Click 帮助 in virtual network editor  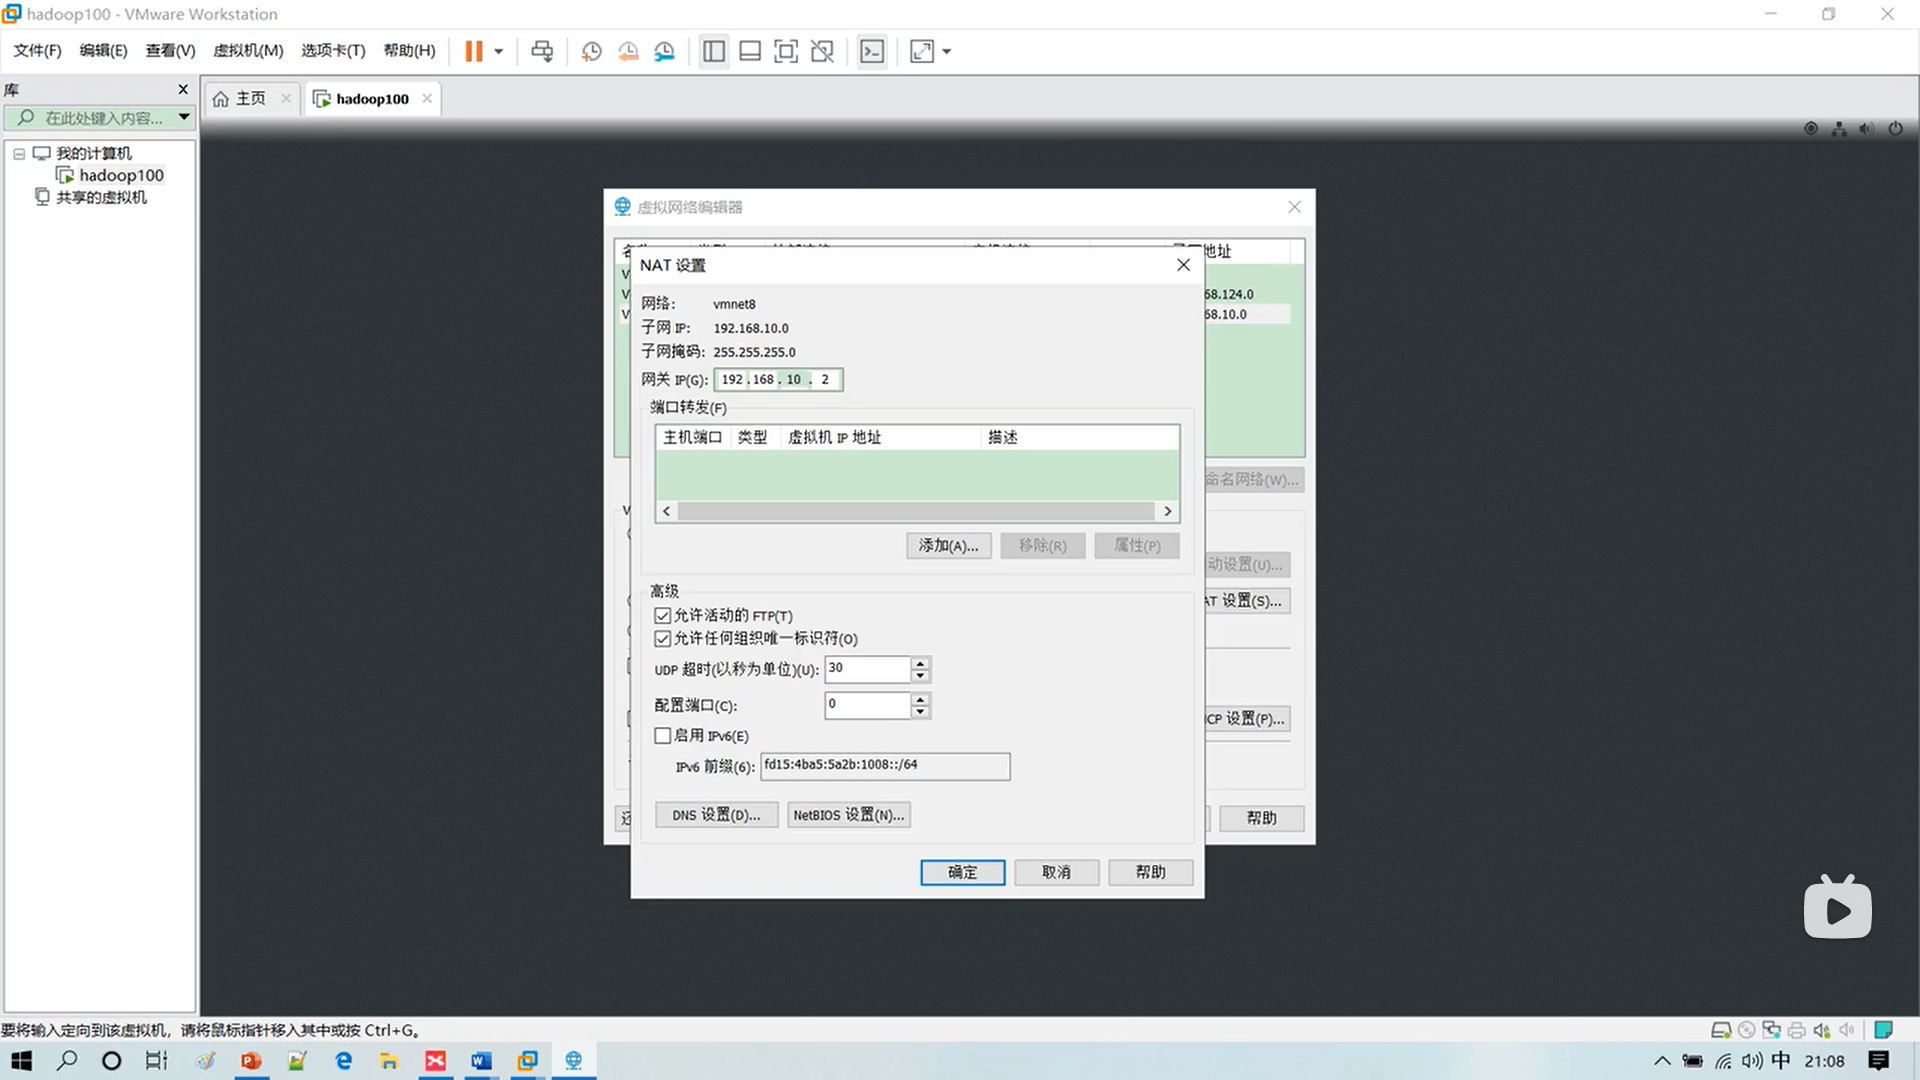point(1261,818)
